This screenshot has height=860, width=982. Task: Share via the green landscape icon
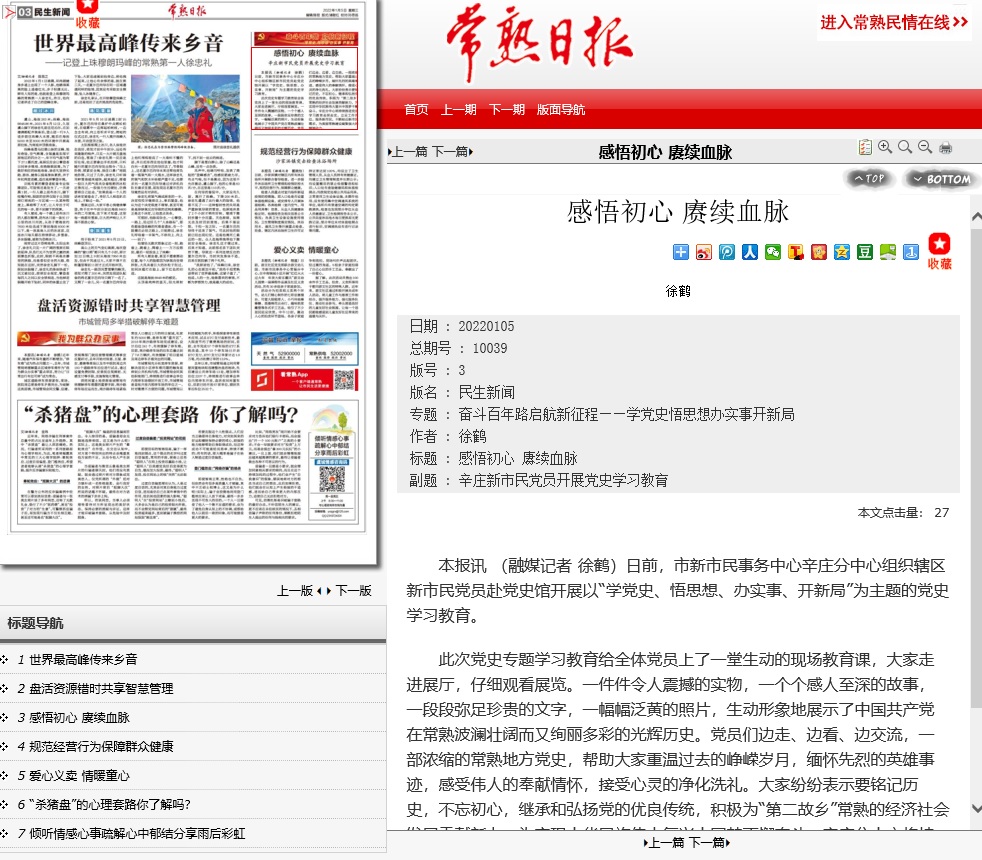click(x=888, y=252)
